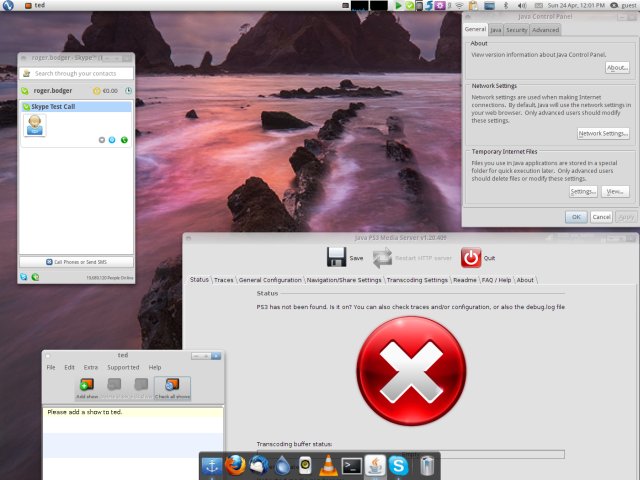Select the General tab in Java Control Panel
The image size is (640, 480).
tap(476, 29)
